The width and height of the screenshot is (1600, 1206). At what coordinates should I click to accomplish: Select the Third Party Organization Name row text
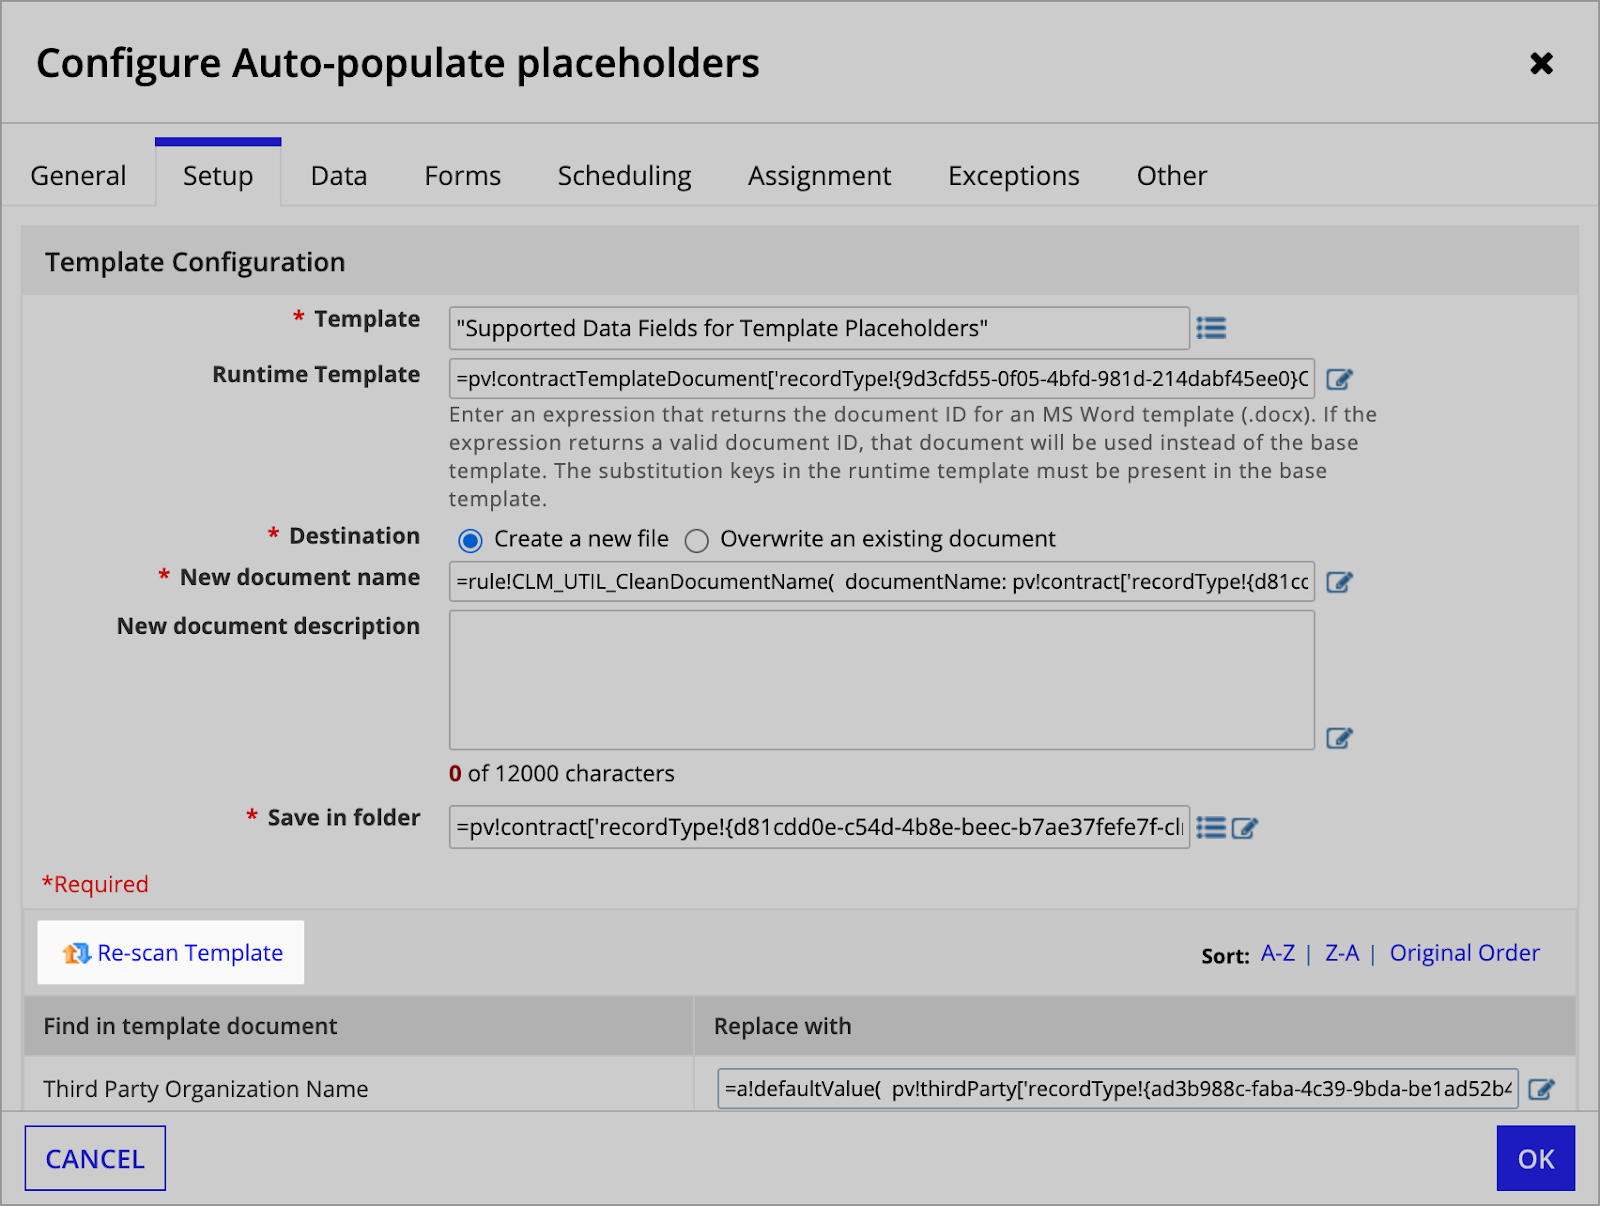[x=206, y=1089]
